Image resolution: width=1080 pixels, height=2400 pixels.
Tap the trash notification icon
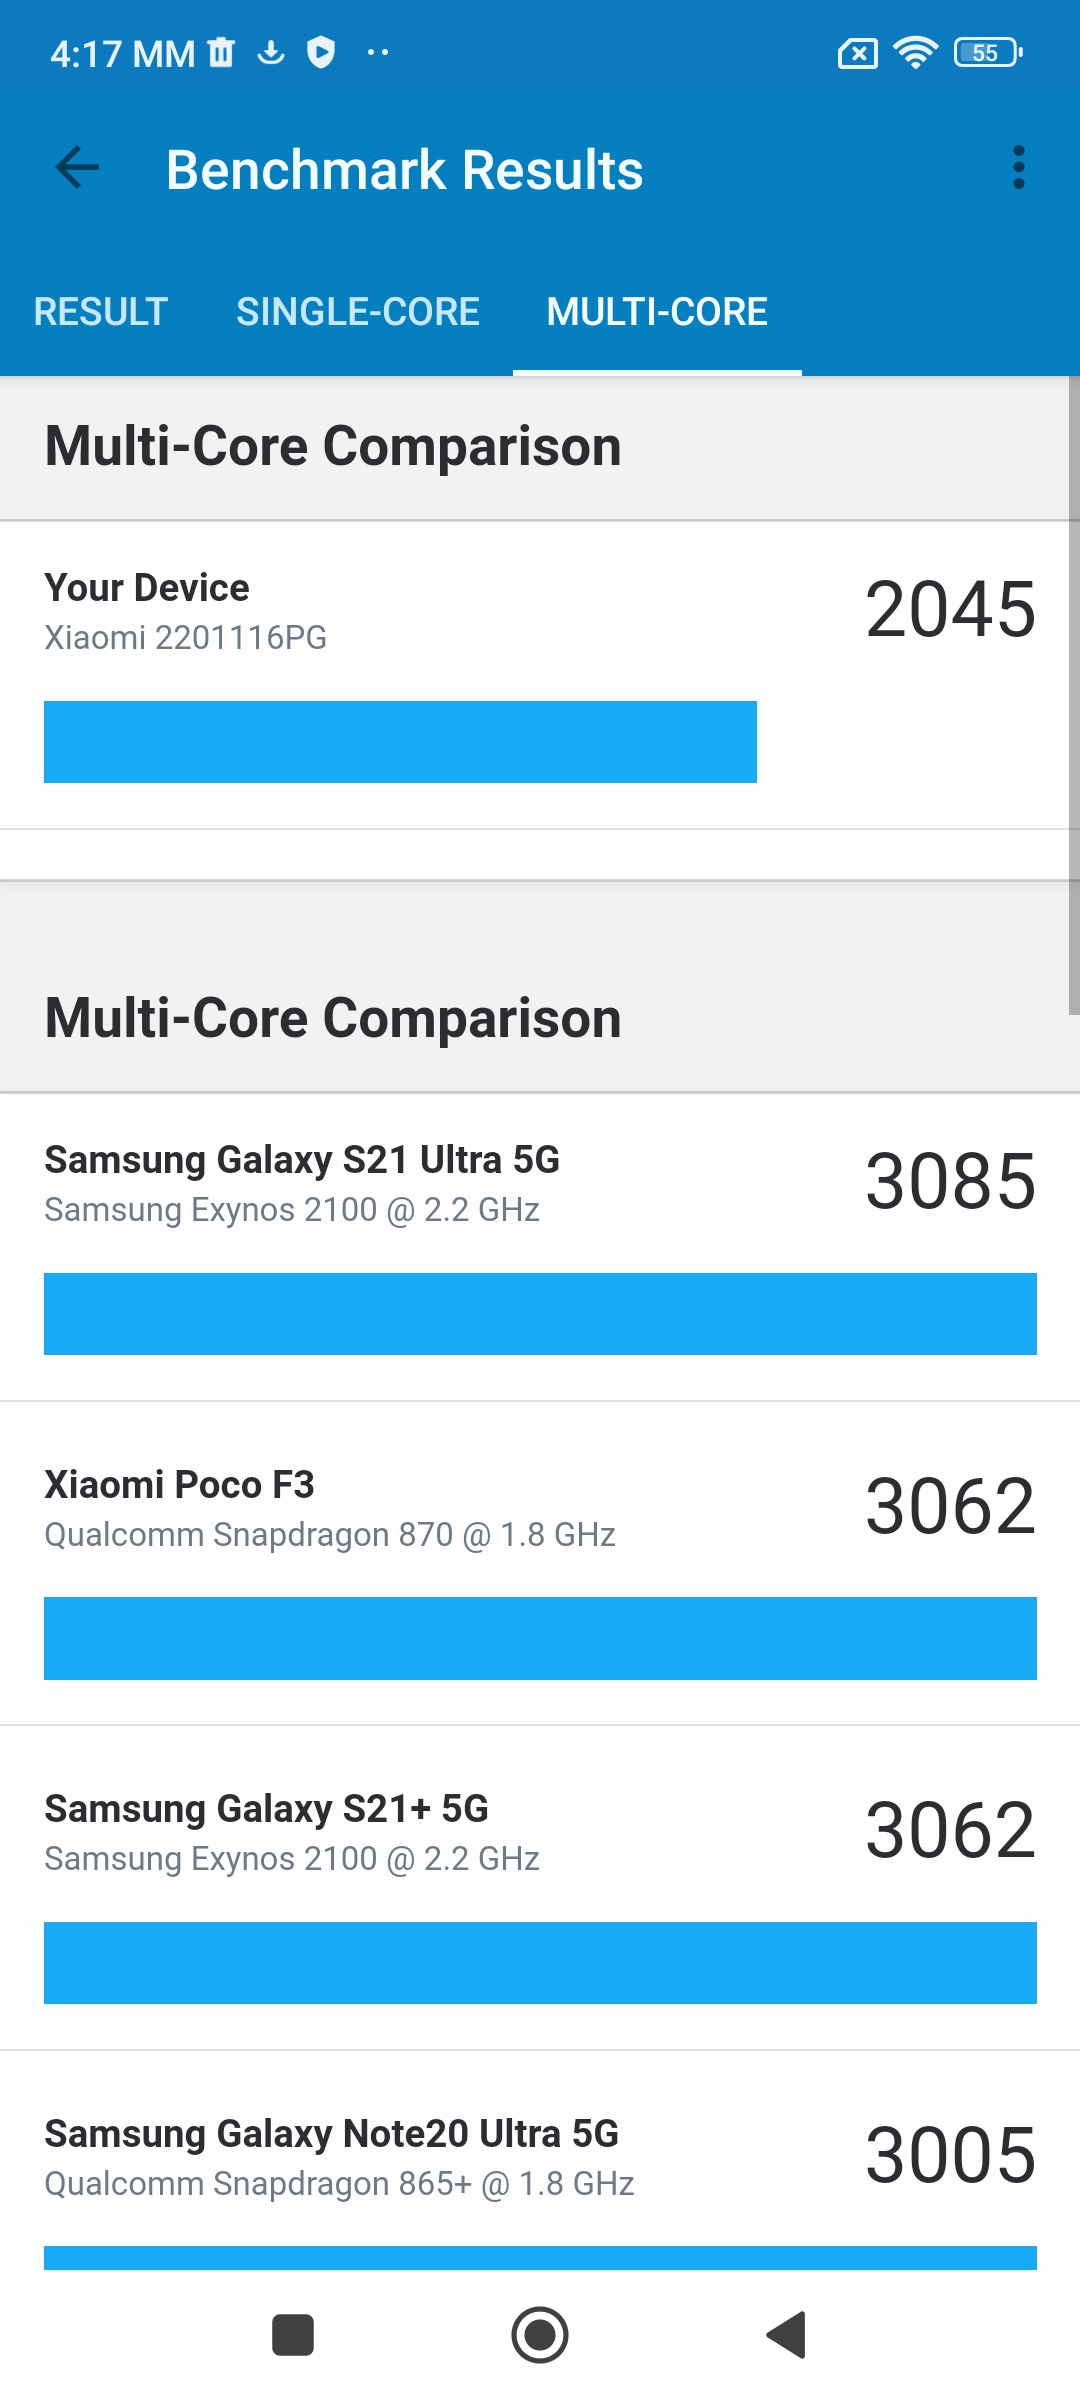coord(221,52)
